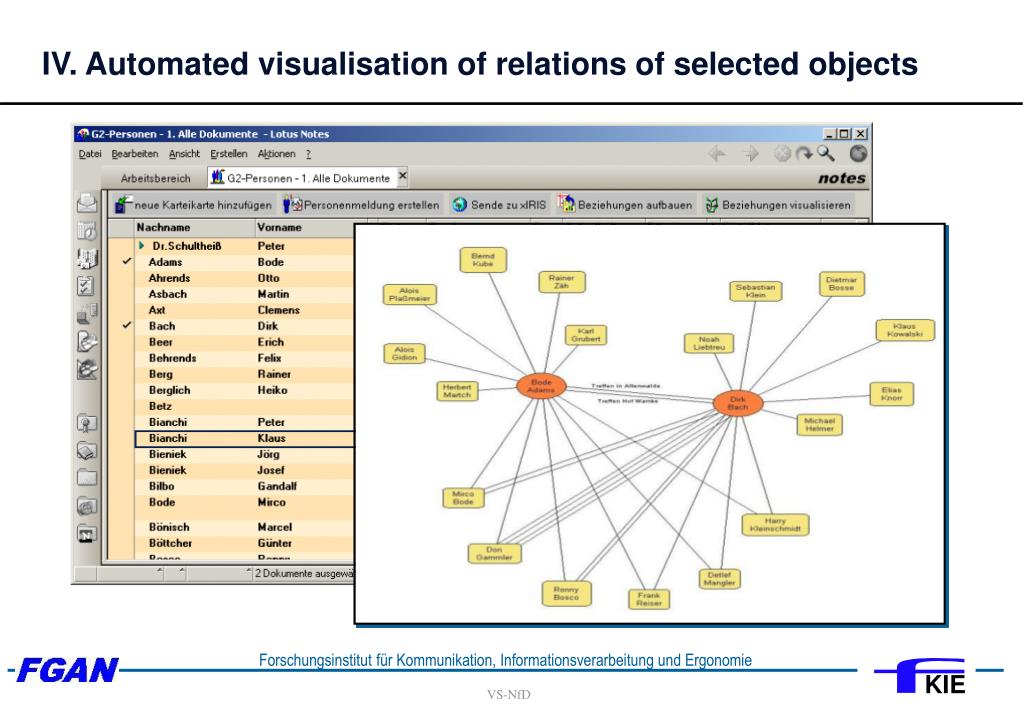Click the orange Bode Adams graph node
Screen dimensions: 1023x708
tap(541, 386)
